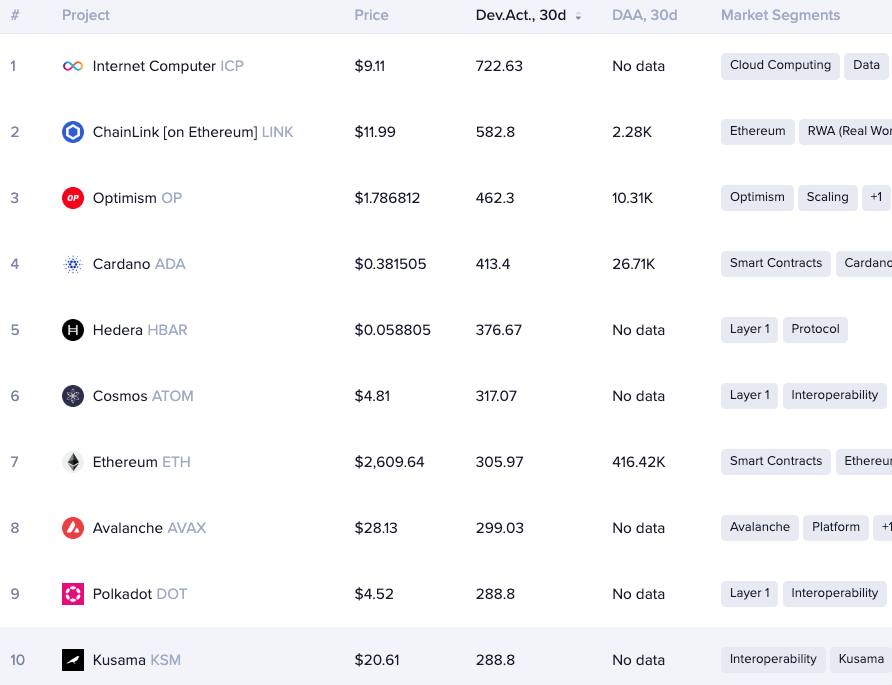
Task: Select the RWA (Real World) segment tag
Action: pos(845,132)
